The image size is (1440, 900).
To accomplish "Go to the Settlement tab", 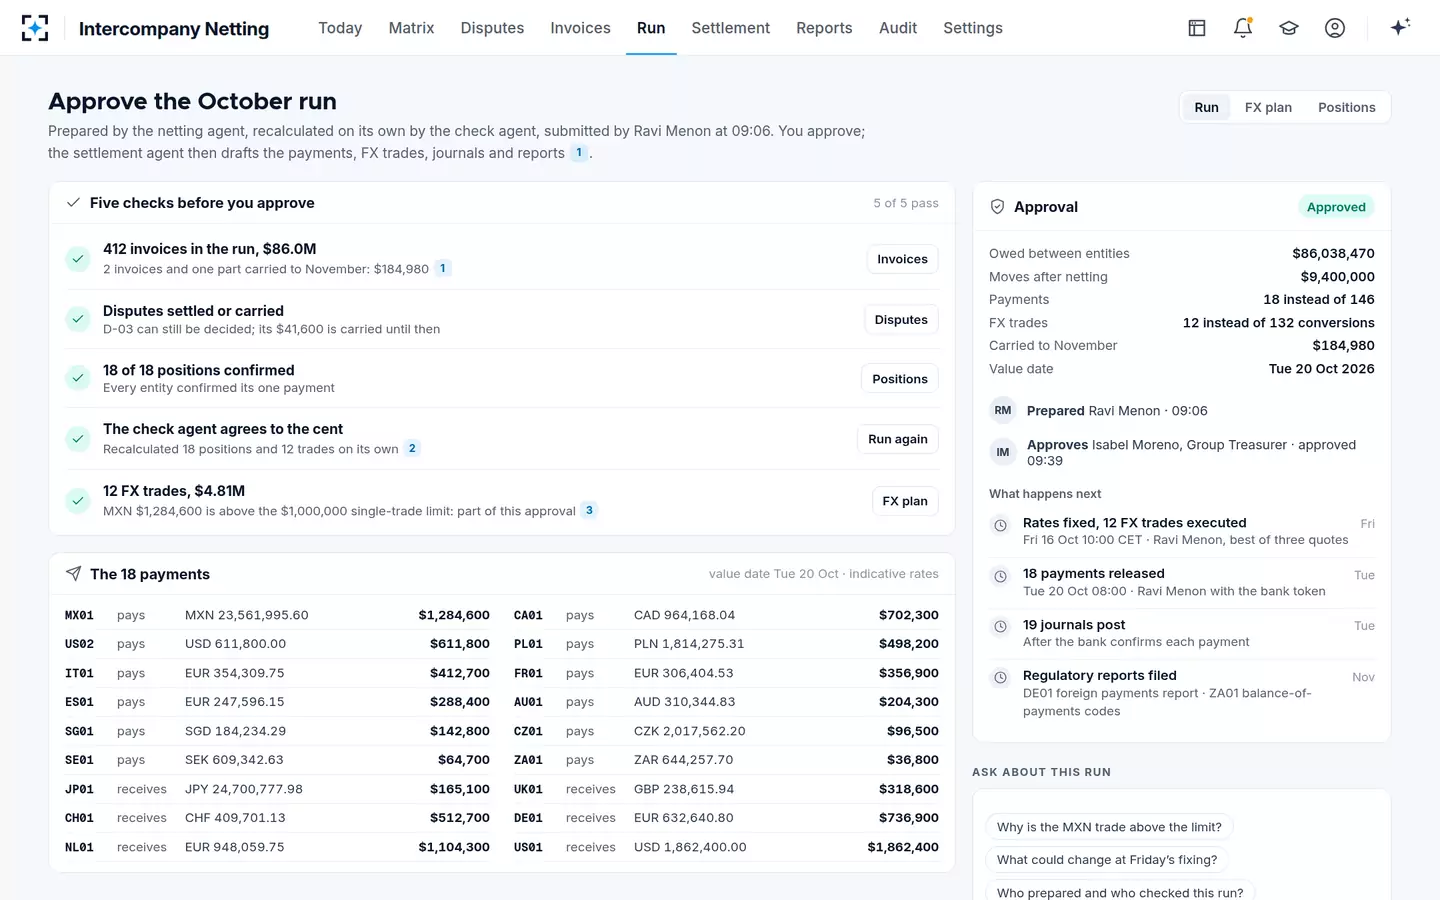I will tap(731, 28).
